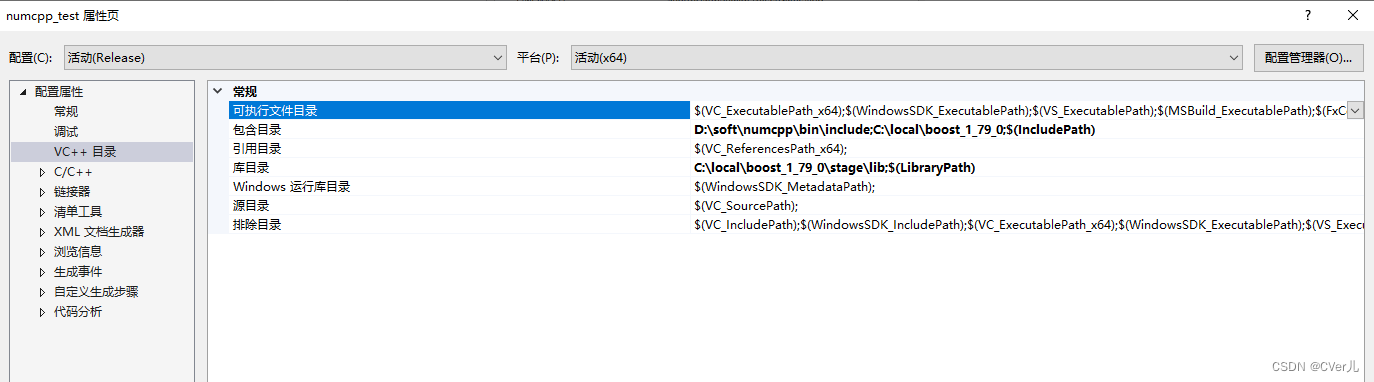Expand the 链接器 tree node arrow
The width and height of the screenshot is (1374, 382).
41,192
